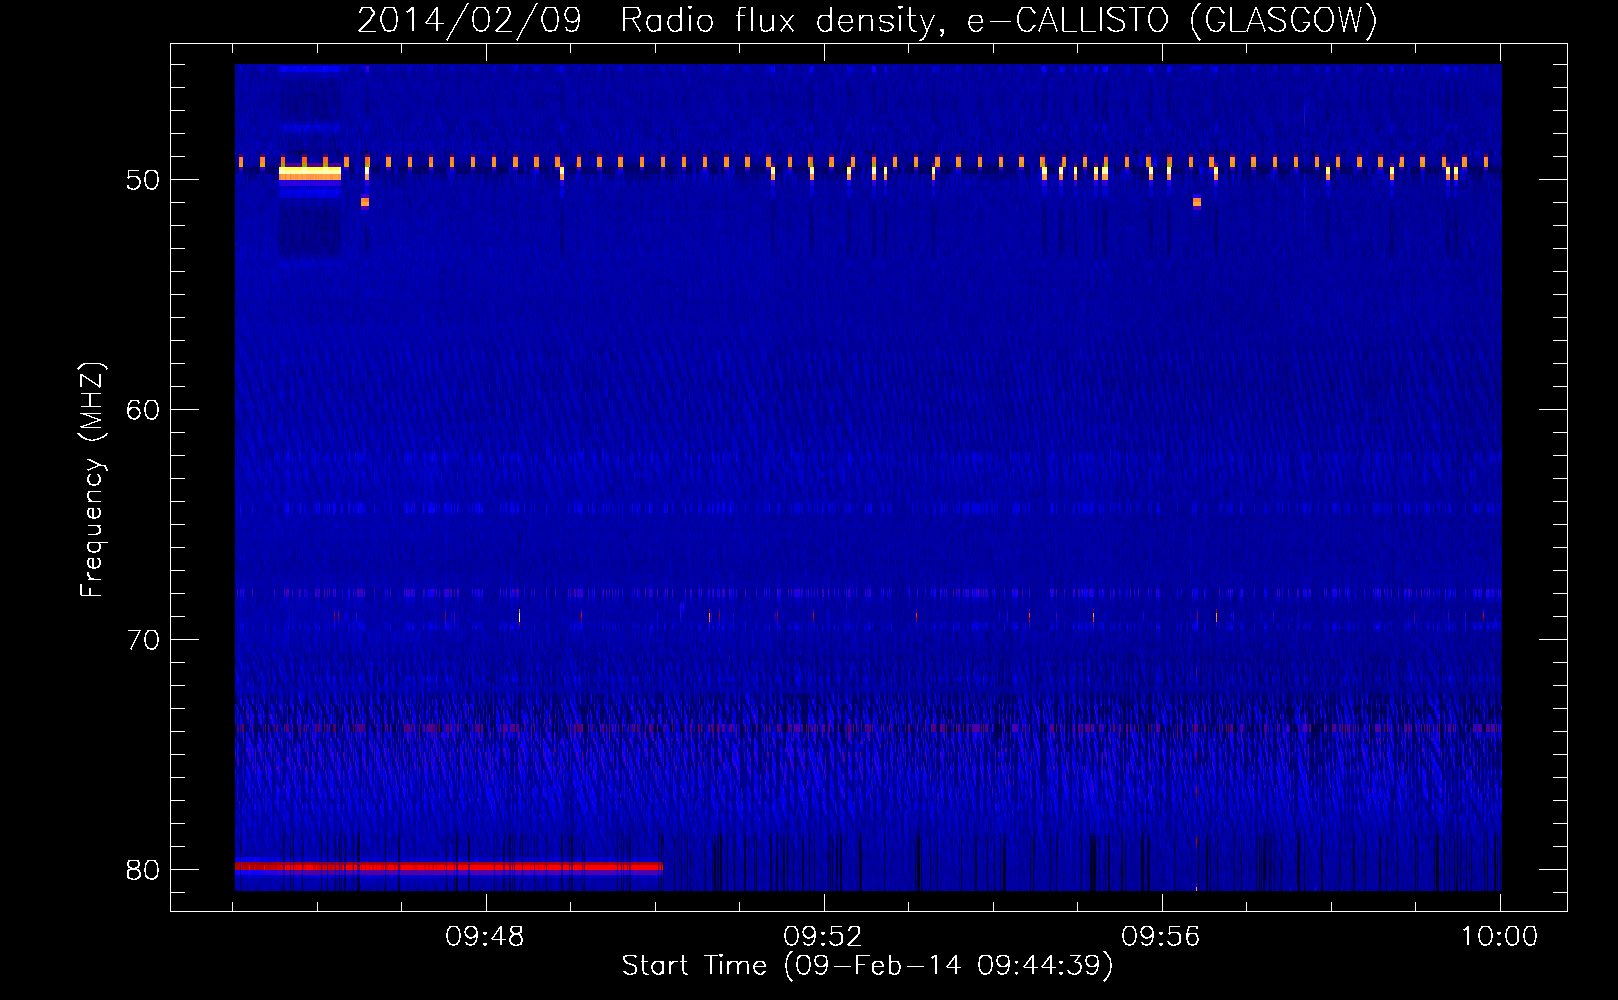Click the bright yellow burst near 50 MHz
This screenshot has height=1000, width=1618.
310,173
